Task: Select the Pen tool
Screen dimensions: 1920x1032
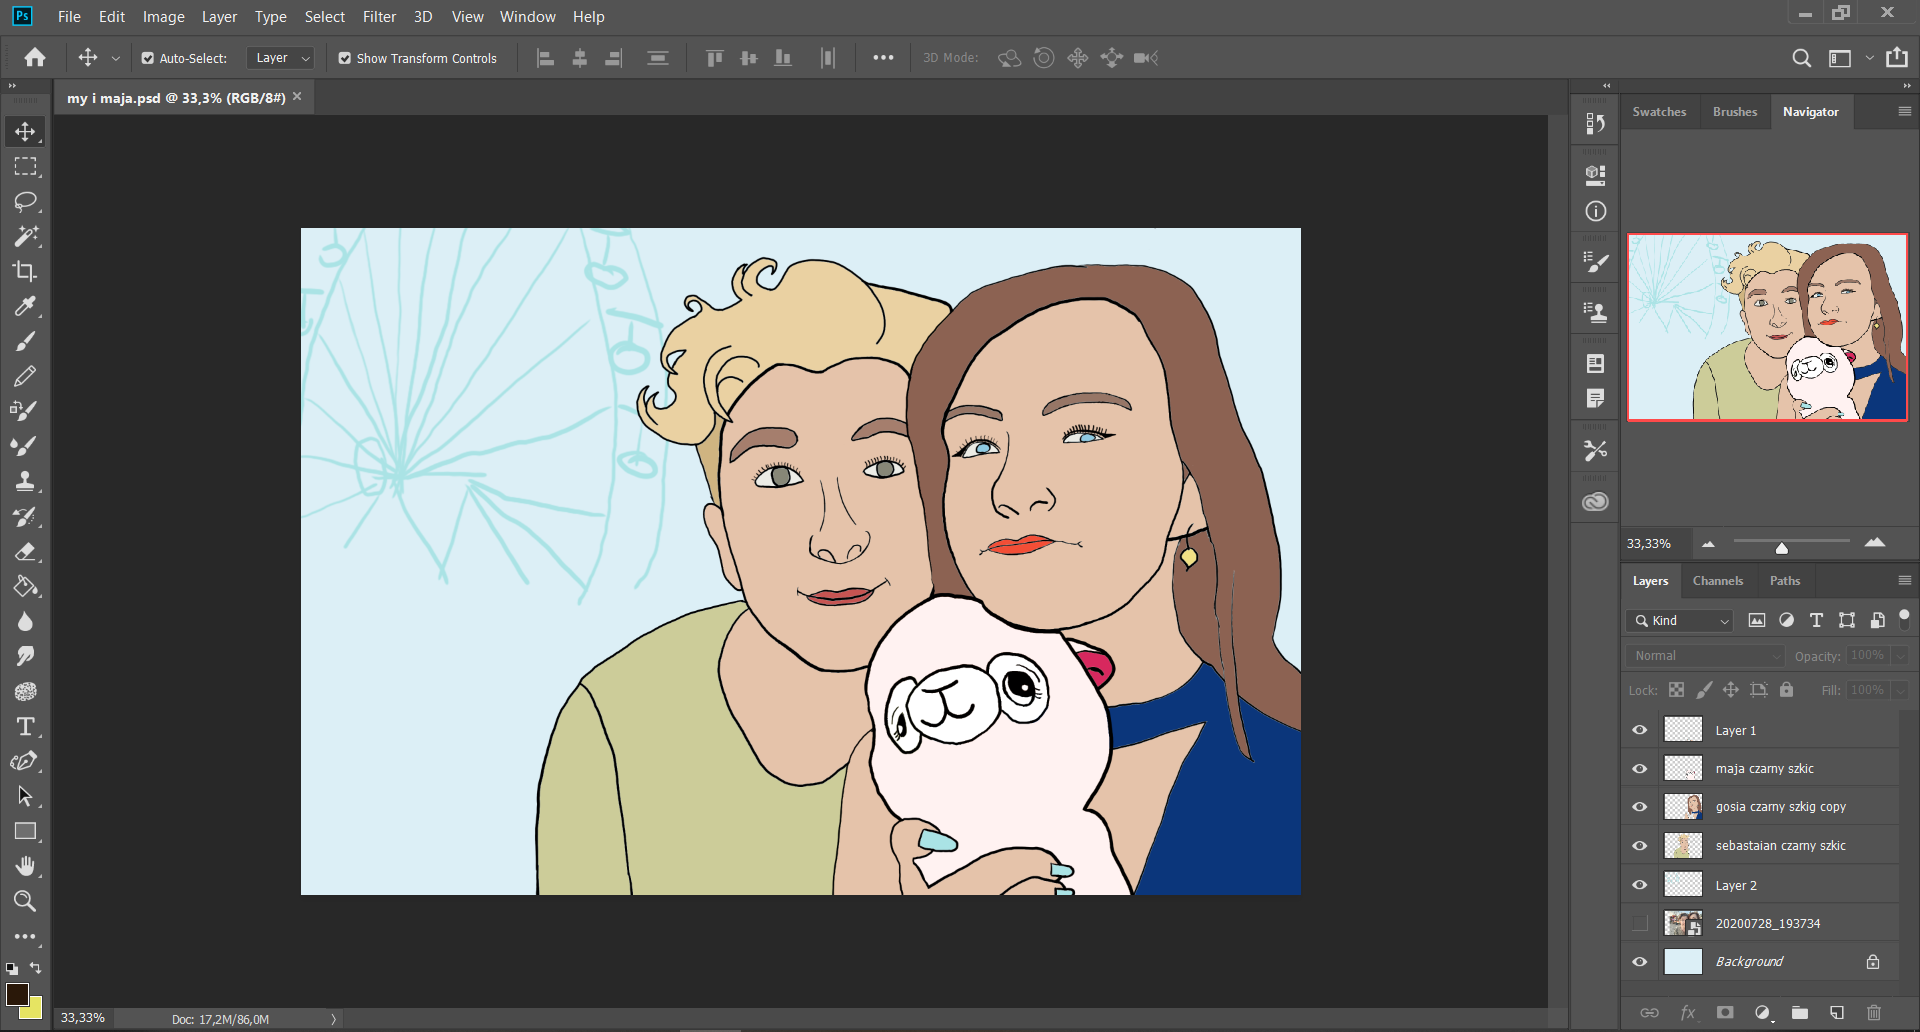Action: [25, 761]
